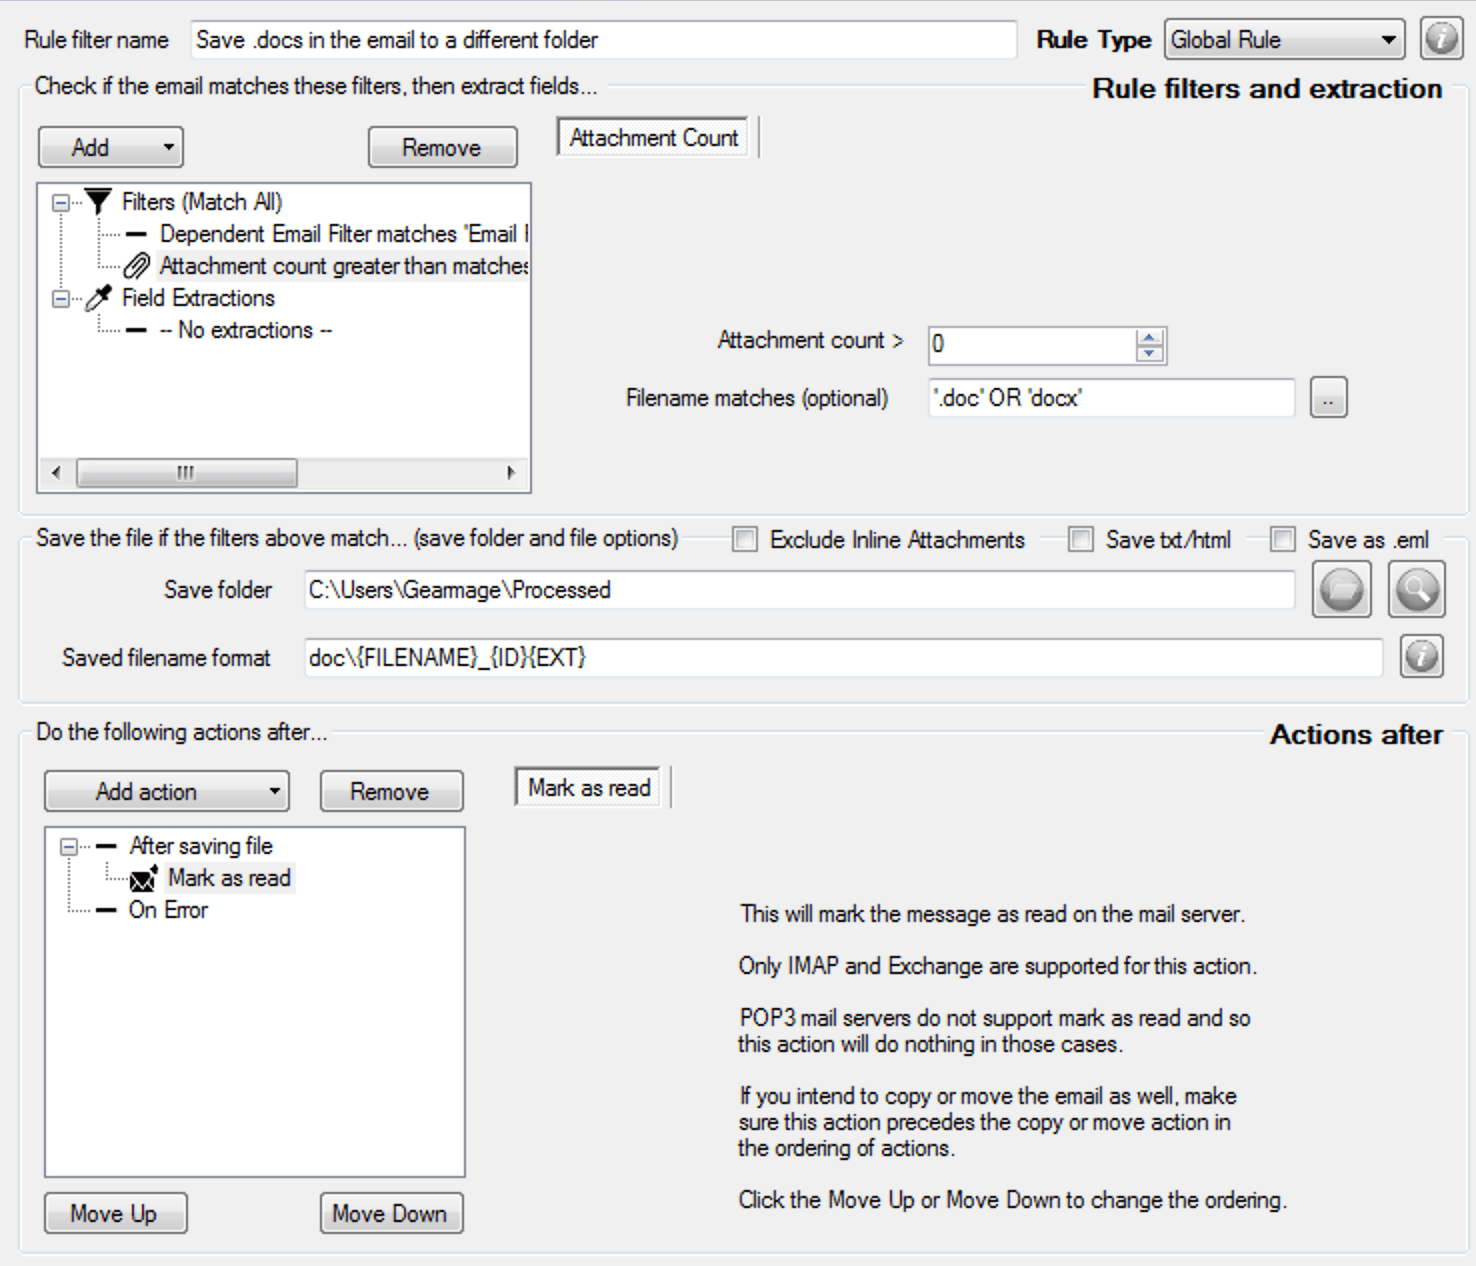The image size is (1476, 1266).
Task: Click the Move Up button
Action: (115, 1213)
